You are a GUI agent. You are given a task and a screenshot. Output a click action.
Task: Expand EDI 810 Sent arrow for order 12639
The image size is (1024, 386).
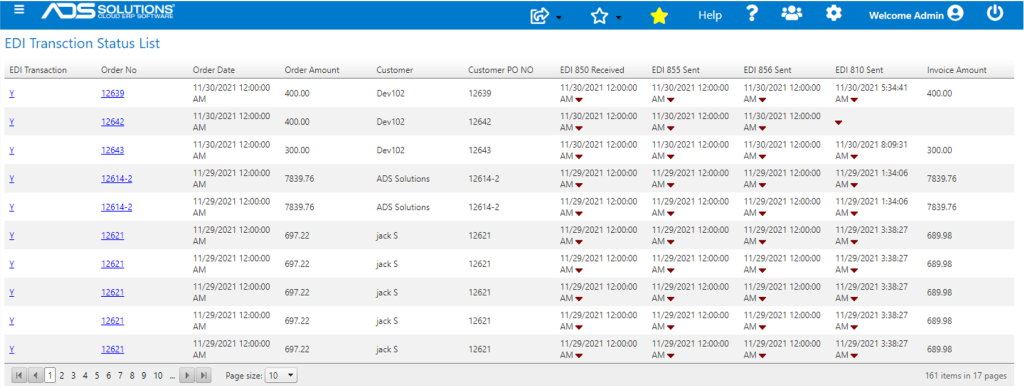[x=854, y=100]
